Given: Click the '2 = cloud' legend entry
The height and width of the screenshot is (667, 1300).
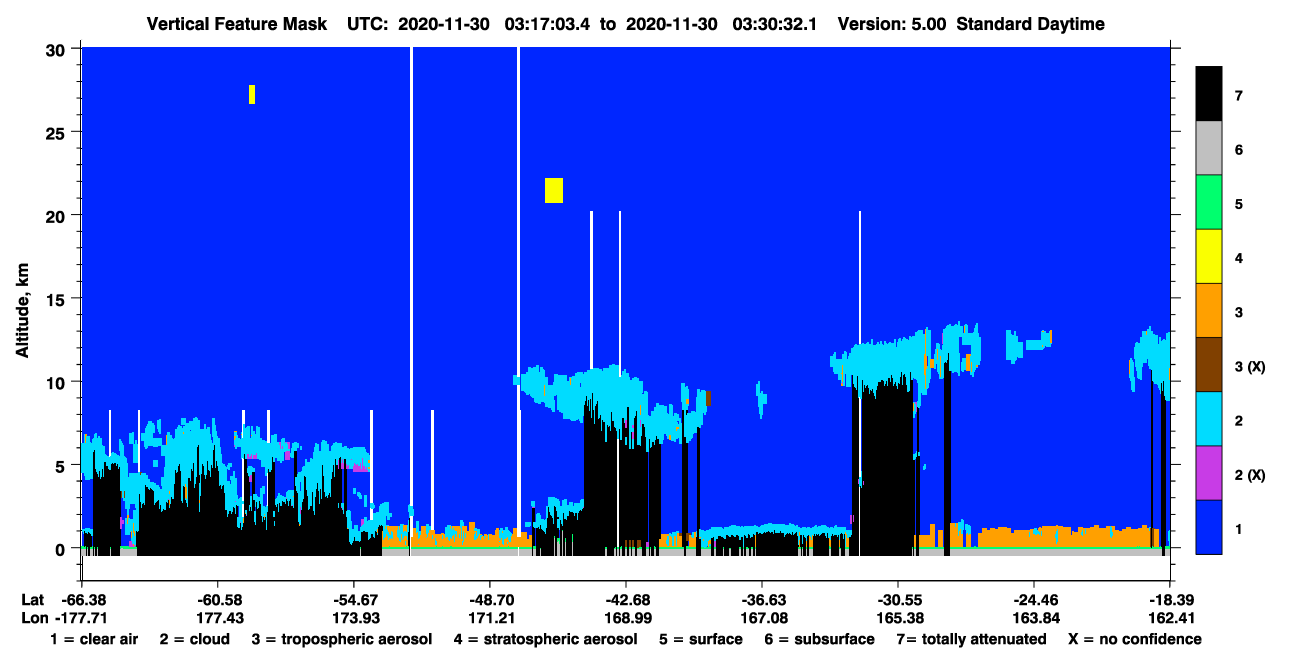Looking at the screenshot, I should tap(194, 639).
